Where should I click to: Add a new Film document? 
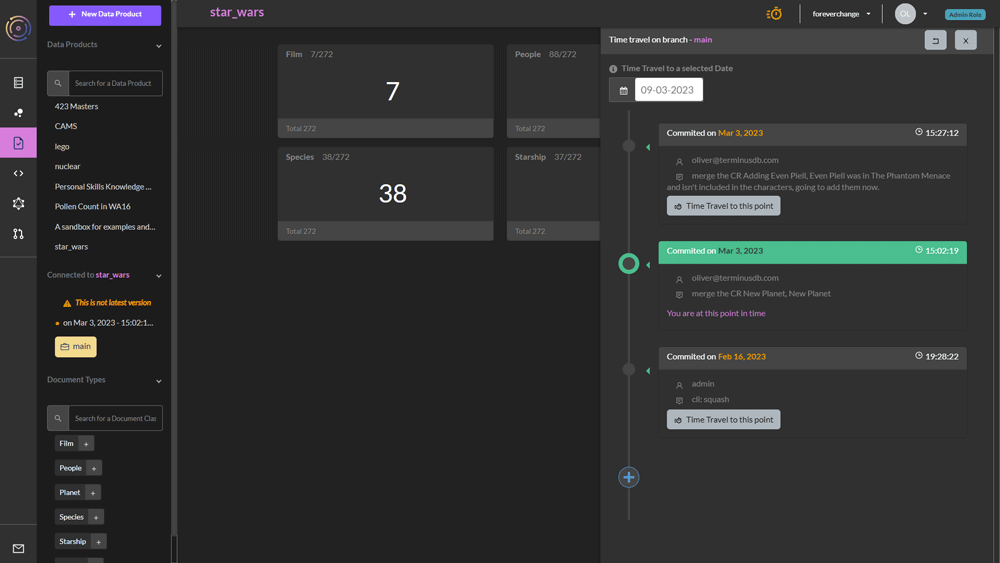coord(86,444)
